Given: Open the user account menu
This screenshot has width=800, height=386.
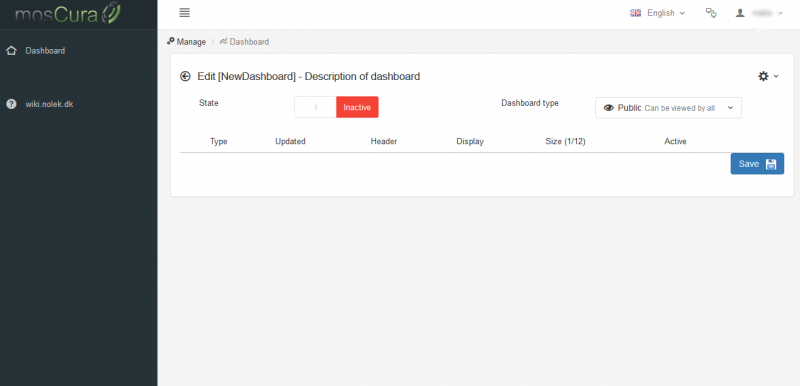Looking at the screenshot, I should 759,13.
